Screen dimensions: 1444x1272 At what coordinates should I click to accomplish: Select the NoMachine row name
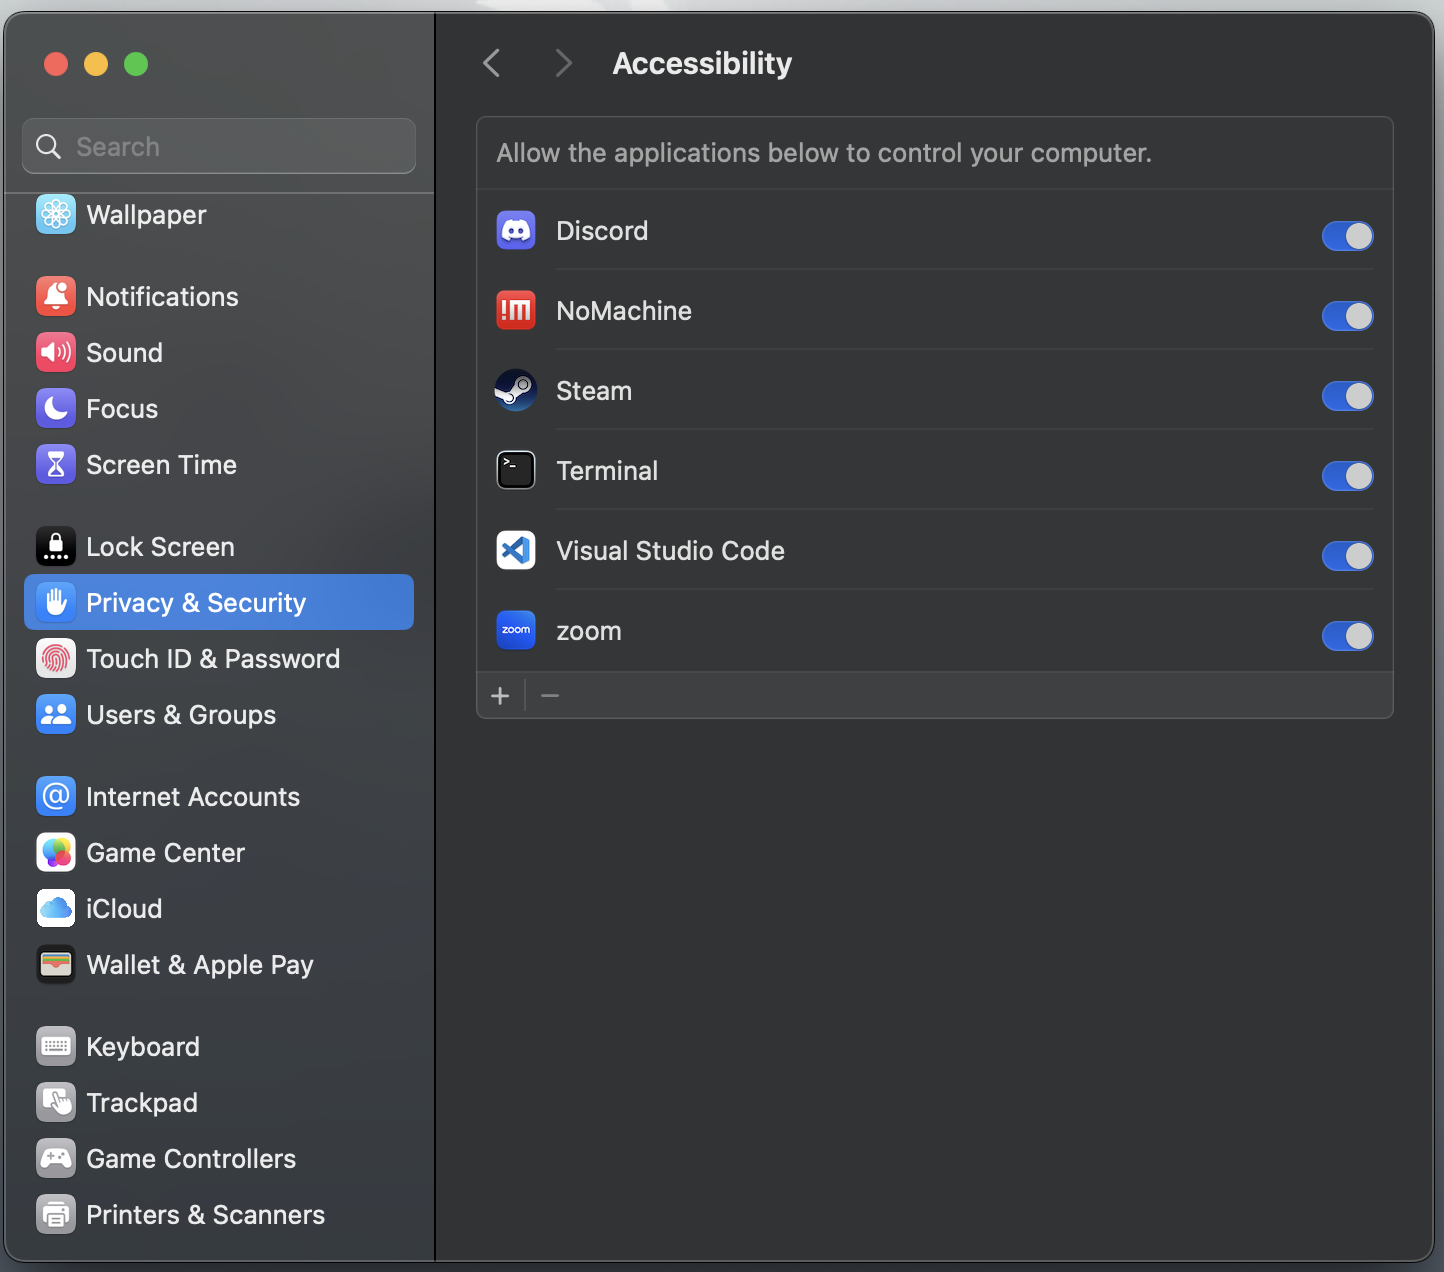coord(624,311)
